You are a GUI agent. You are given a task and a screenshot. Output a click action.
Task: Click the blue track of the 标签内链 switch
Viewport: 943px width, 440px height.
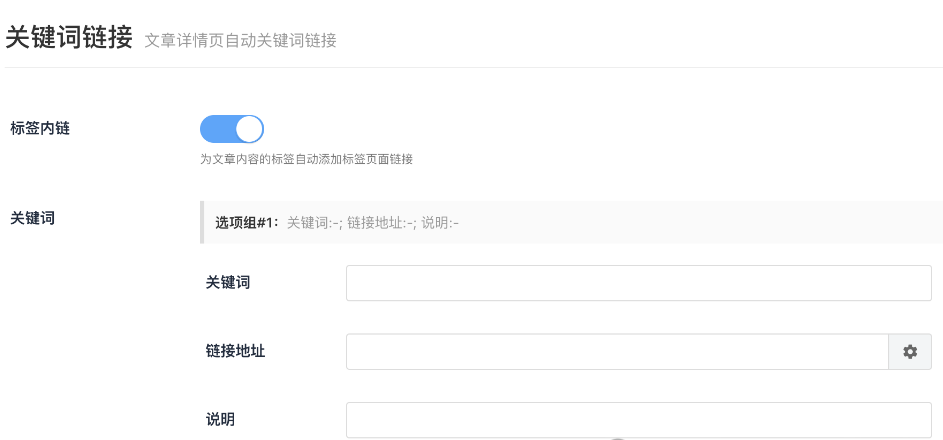click(x=217, y=129)
